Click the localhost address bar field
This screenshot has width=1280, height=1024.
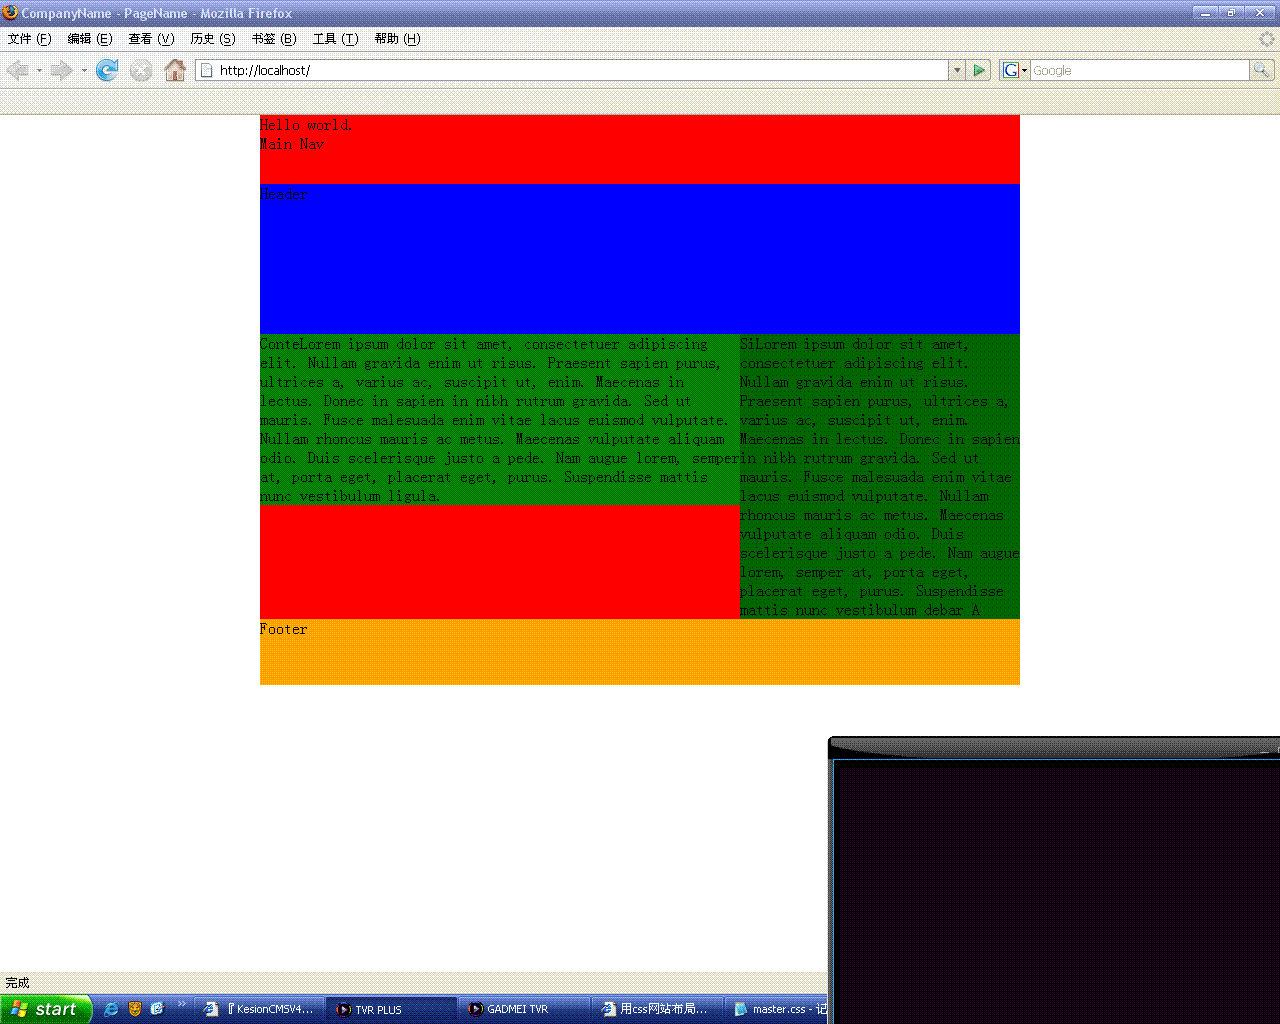(x=572, y=70)
